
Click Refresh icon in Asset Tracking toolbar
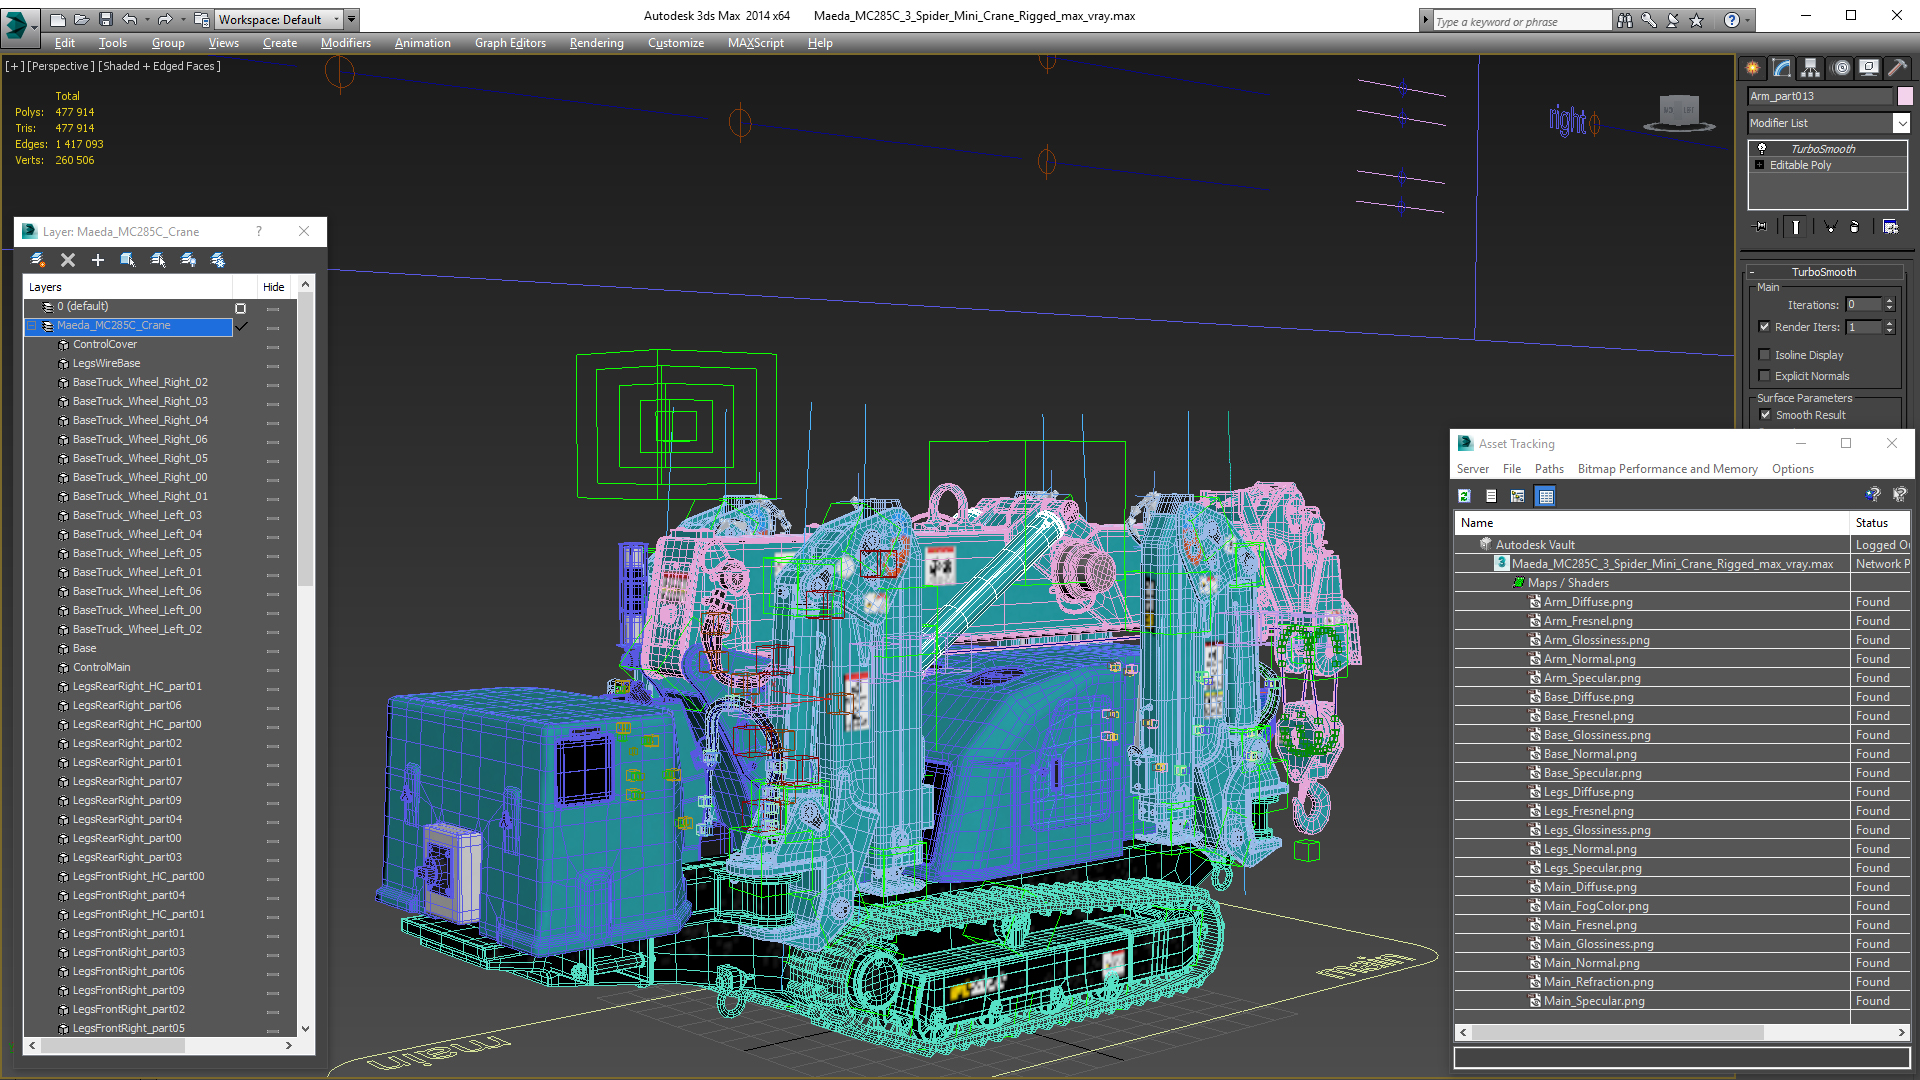pos(1464,496)
